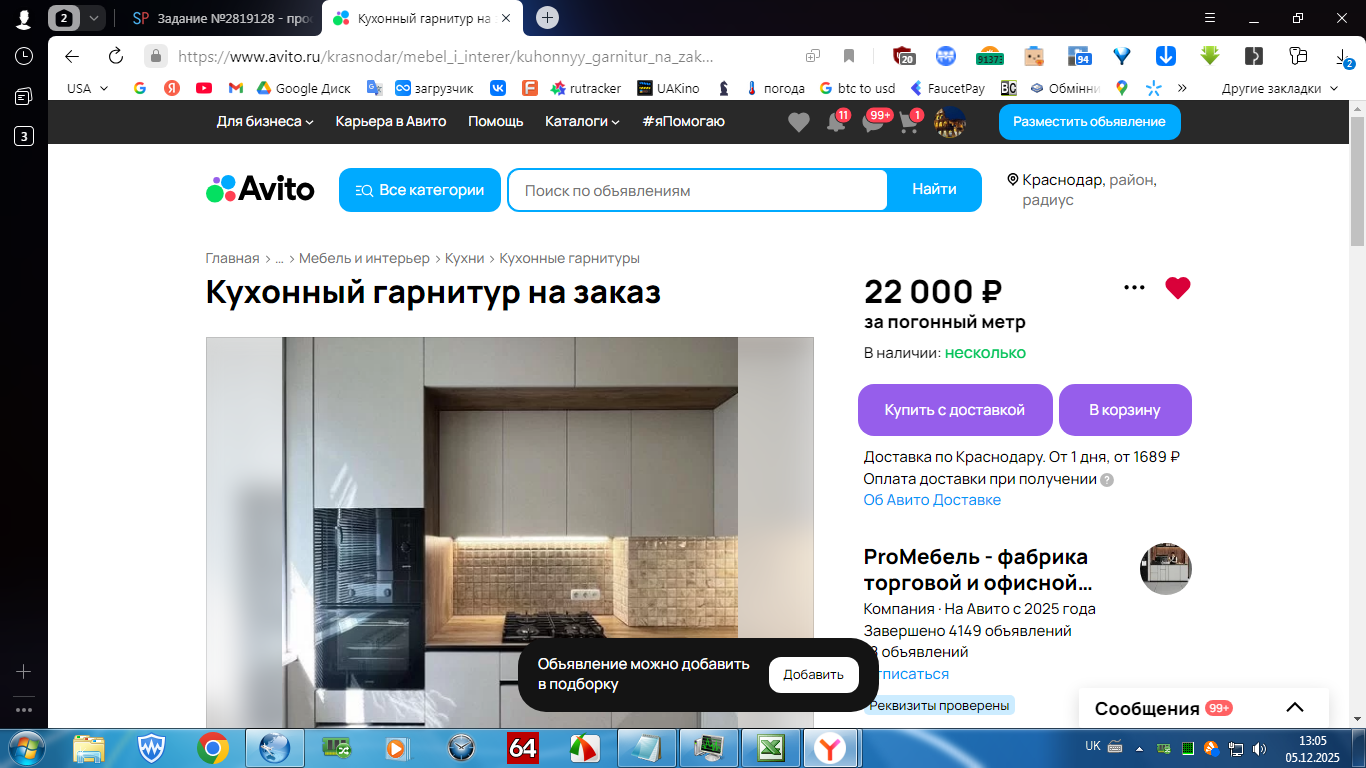Click the blue download arrow extension icon
Image resolution: width=1366 pixels, height=768 pixels.
click(x=1166, y=56)
